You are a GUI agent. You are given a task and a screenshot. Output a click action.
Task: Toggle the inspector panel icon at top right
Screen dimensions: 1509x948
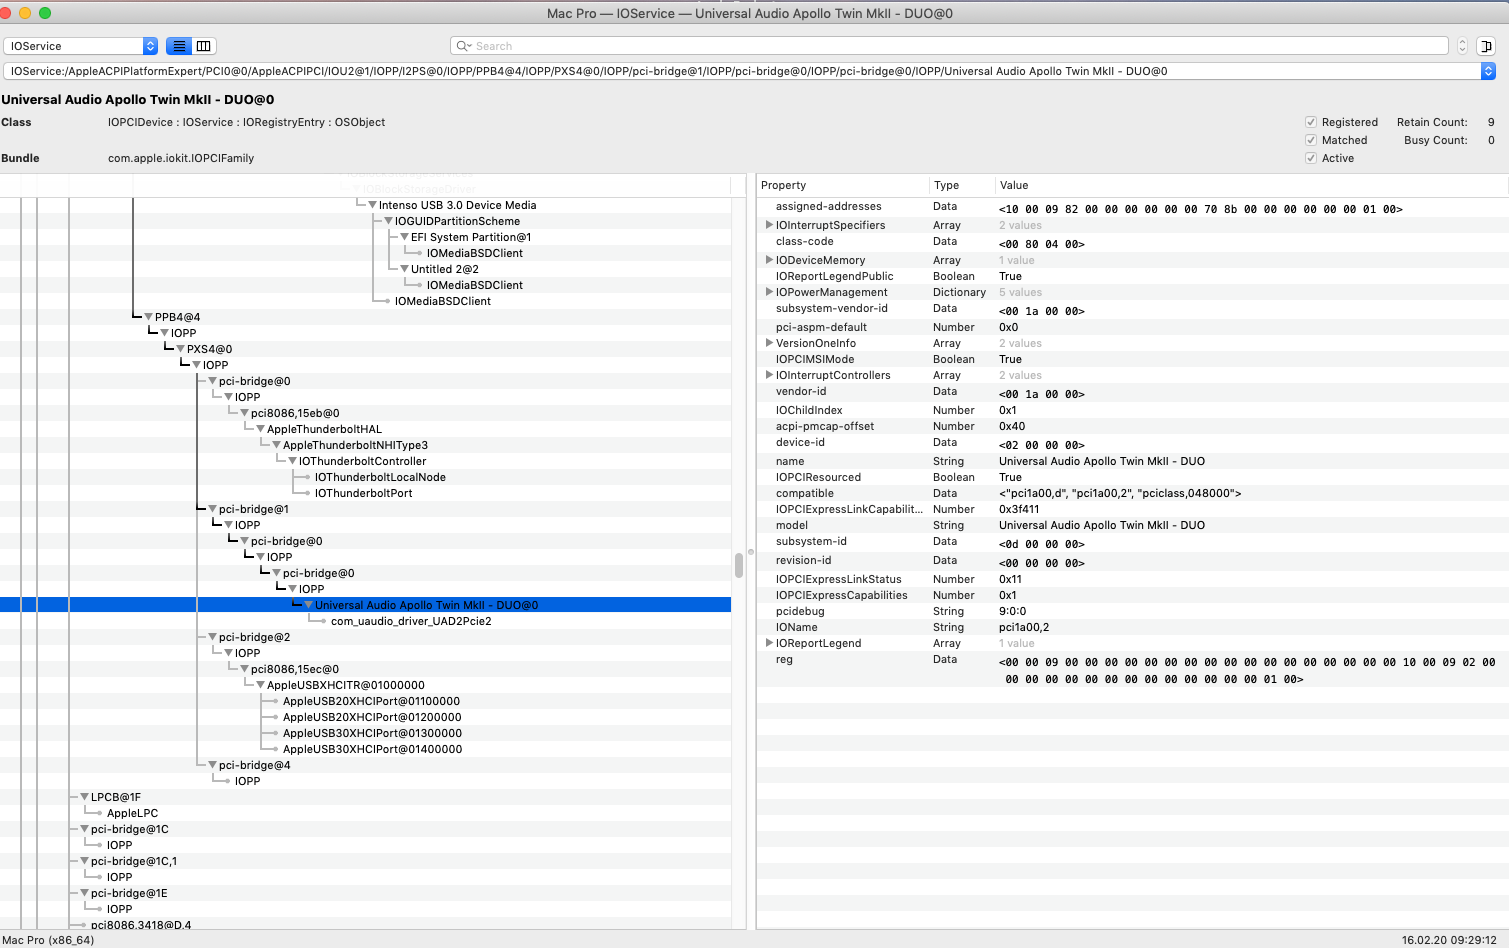coord(1486,46)
